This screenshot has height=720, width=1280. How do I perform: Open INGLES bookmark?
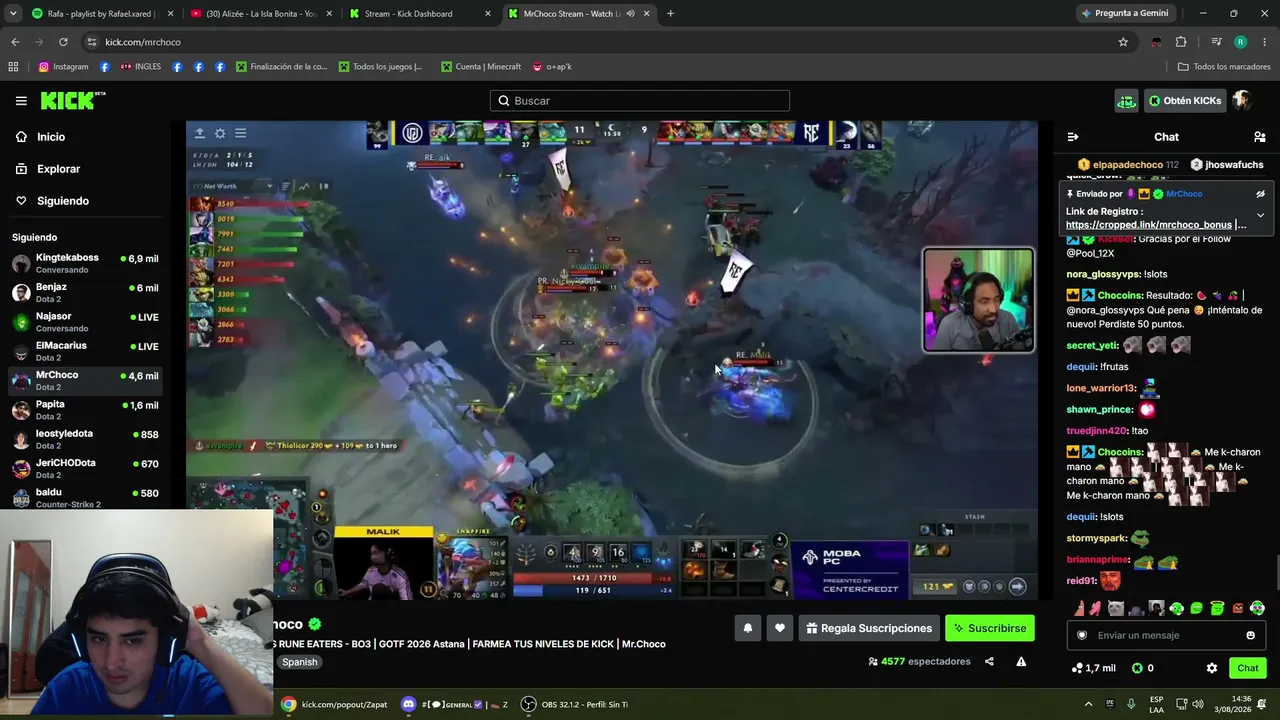pos(140,67)
